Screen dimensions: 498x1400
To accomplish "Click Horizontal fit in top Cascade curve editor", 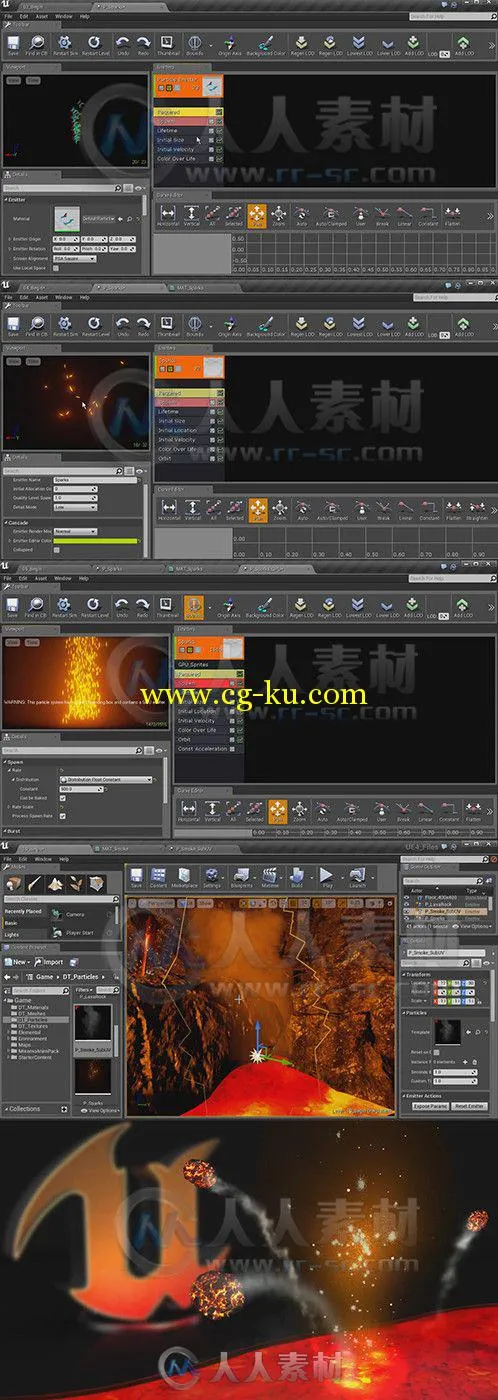I will pyautogui.click(x=168, y=215).
